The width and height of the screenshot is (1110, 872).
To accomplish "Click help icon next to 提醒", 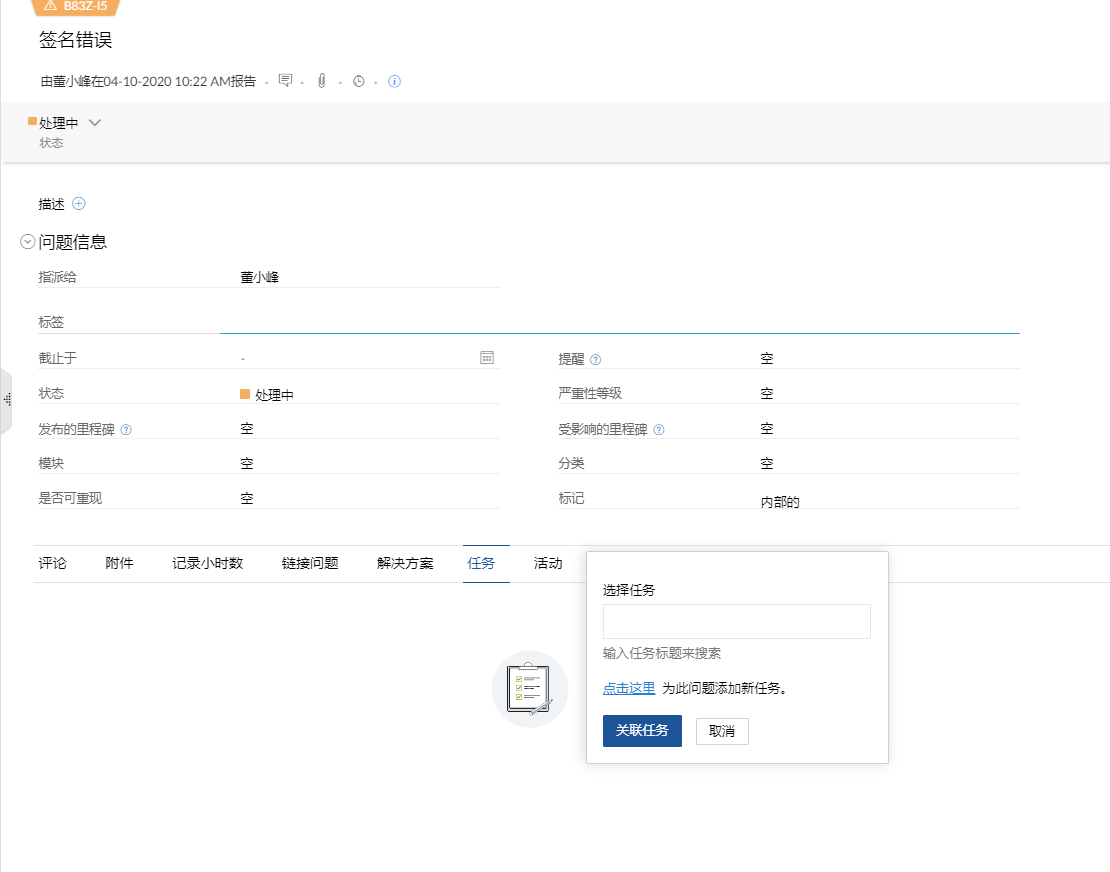I will coord(596,359).
